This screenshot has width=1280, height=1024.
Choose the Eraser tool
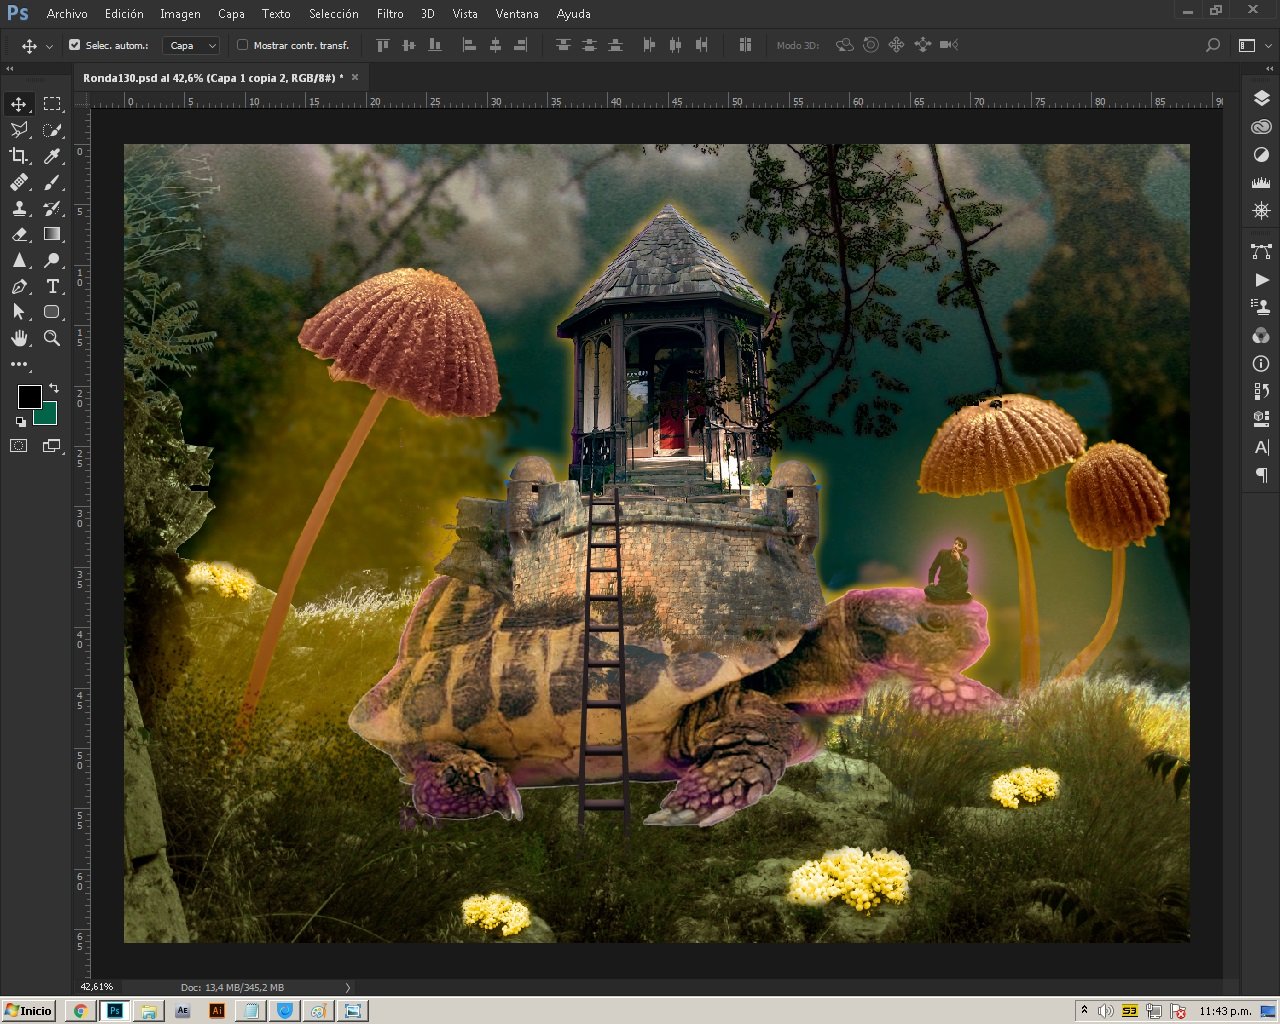point(19,234)
